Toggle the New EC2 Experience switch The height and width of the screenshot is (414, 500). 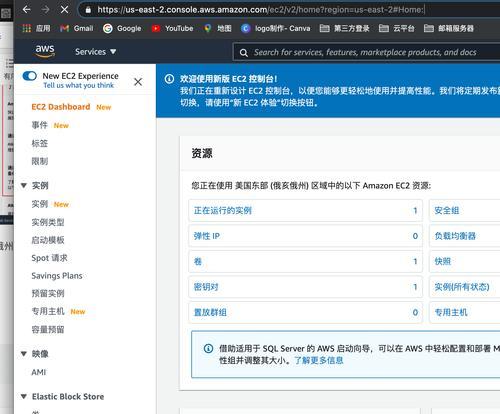[30, 76]
